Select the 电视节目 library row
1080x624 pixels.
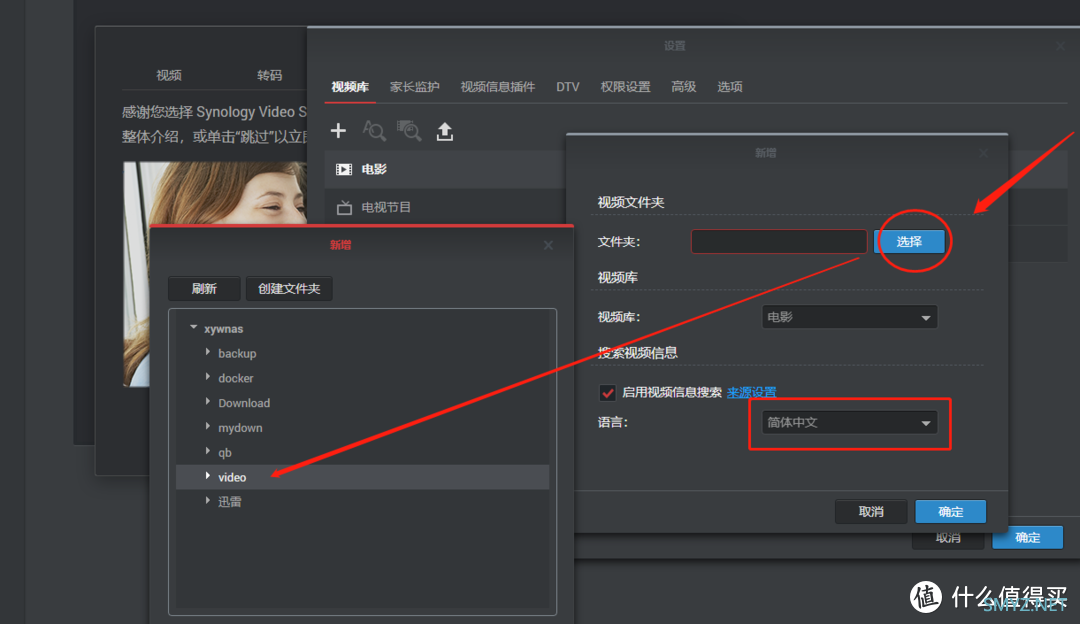pos(445,207)
